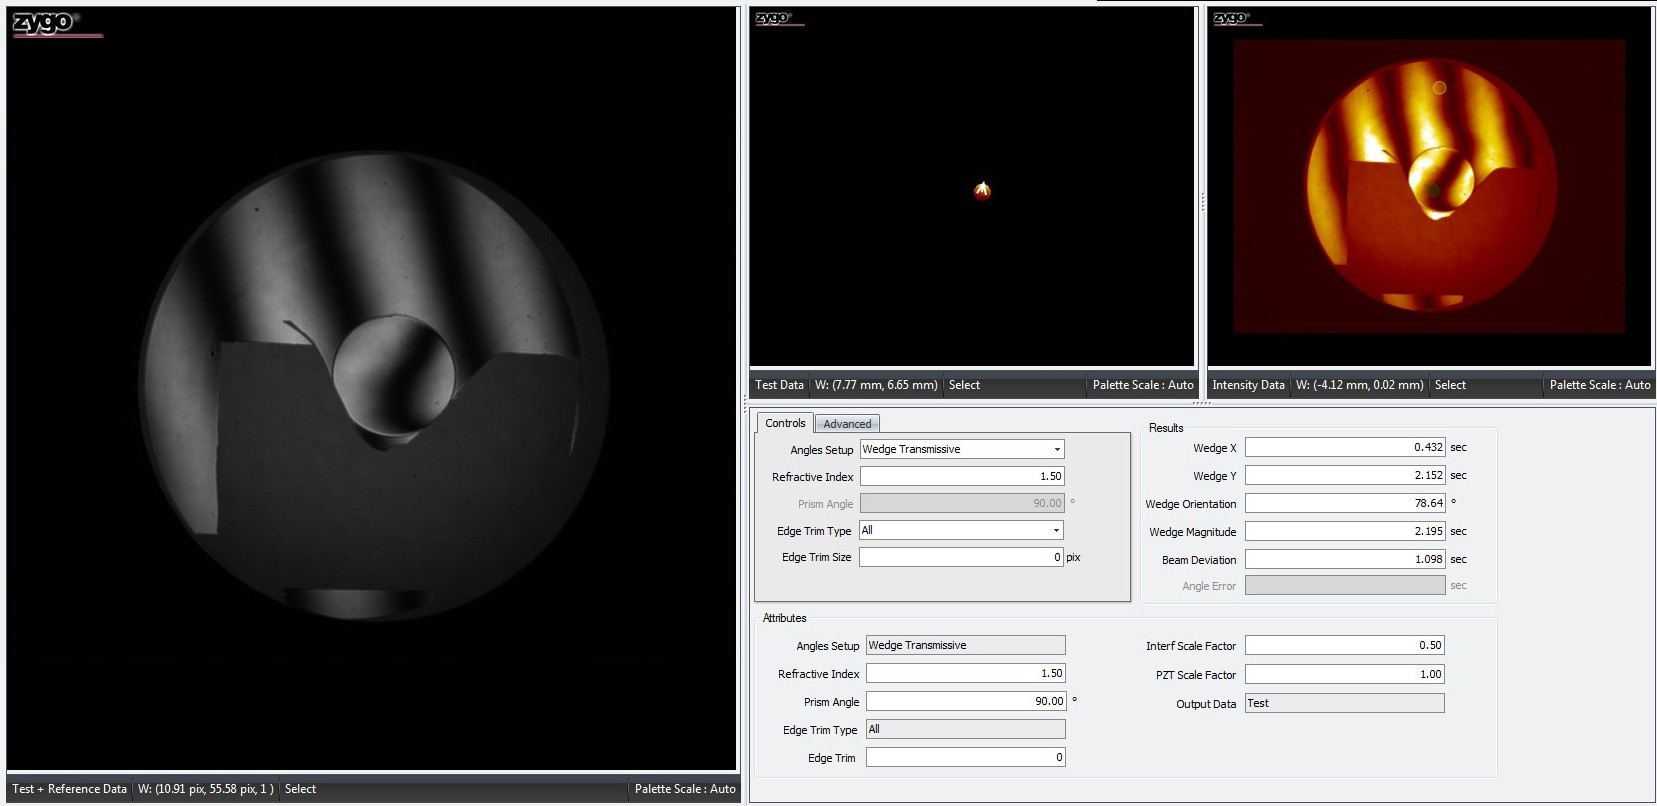Click the PZT Scale Factor field
The image size is (1657, 806).
click(x=1344, y=675)
